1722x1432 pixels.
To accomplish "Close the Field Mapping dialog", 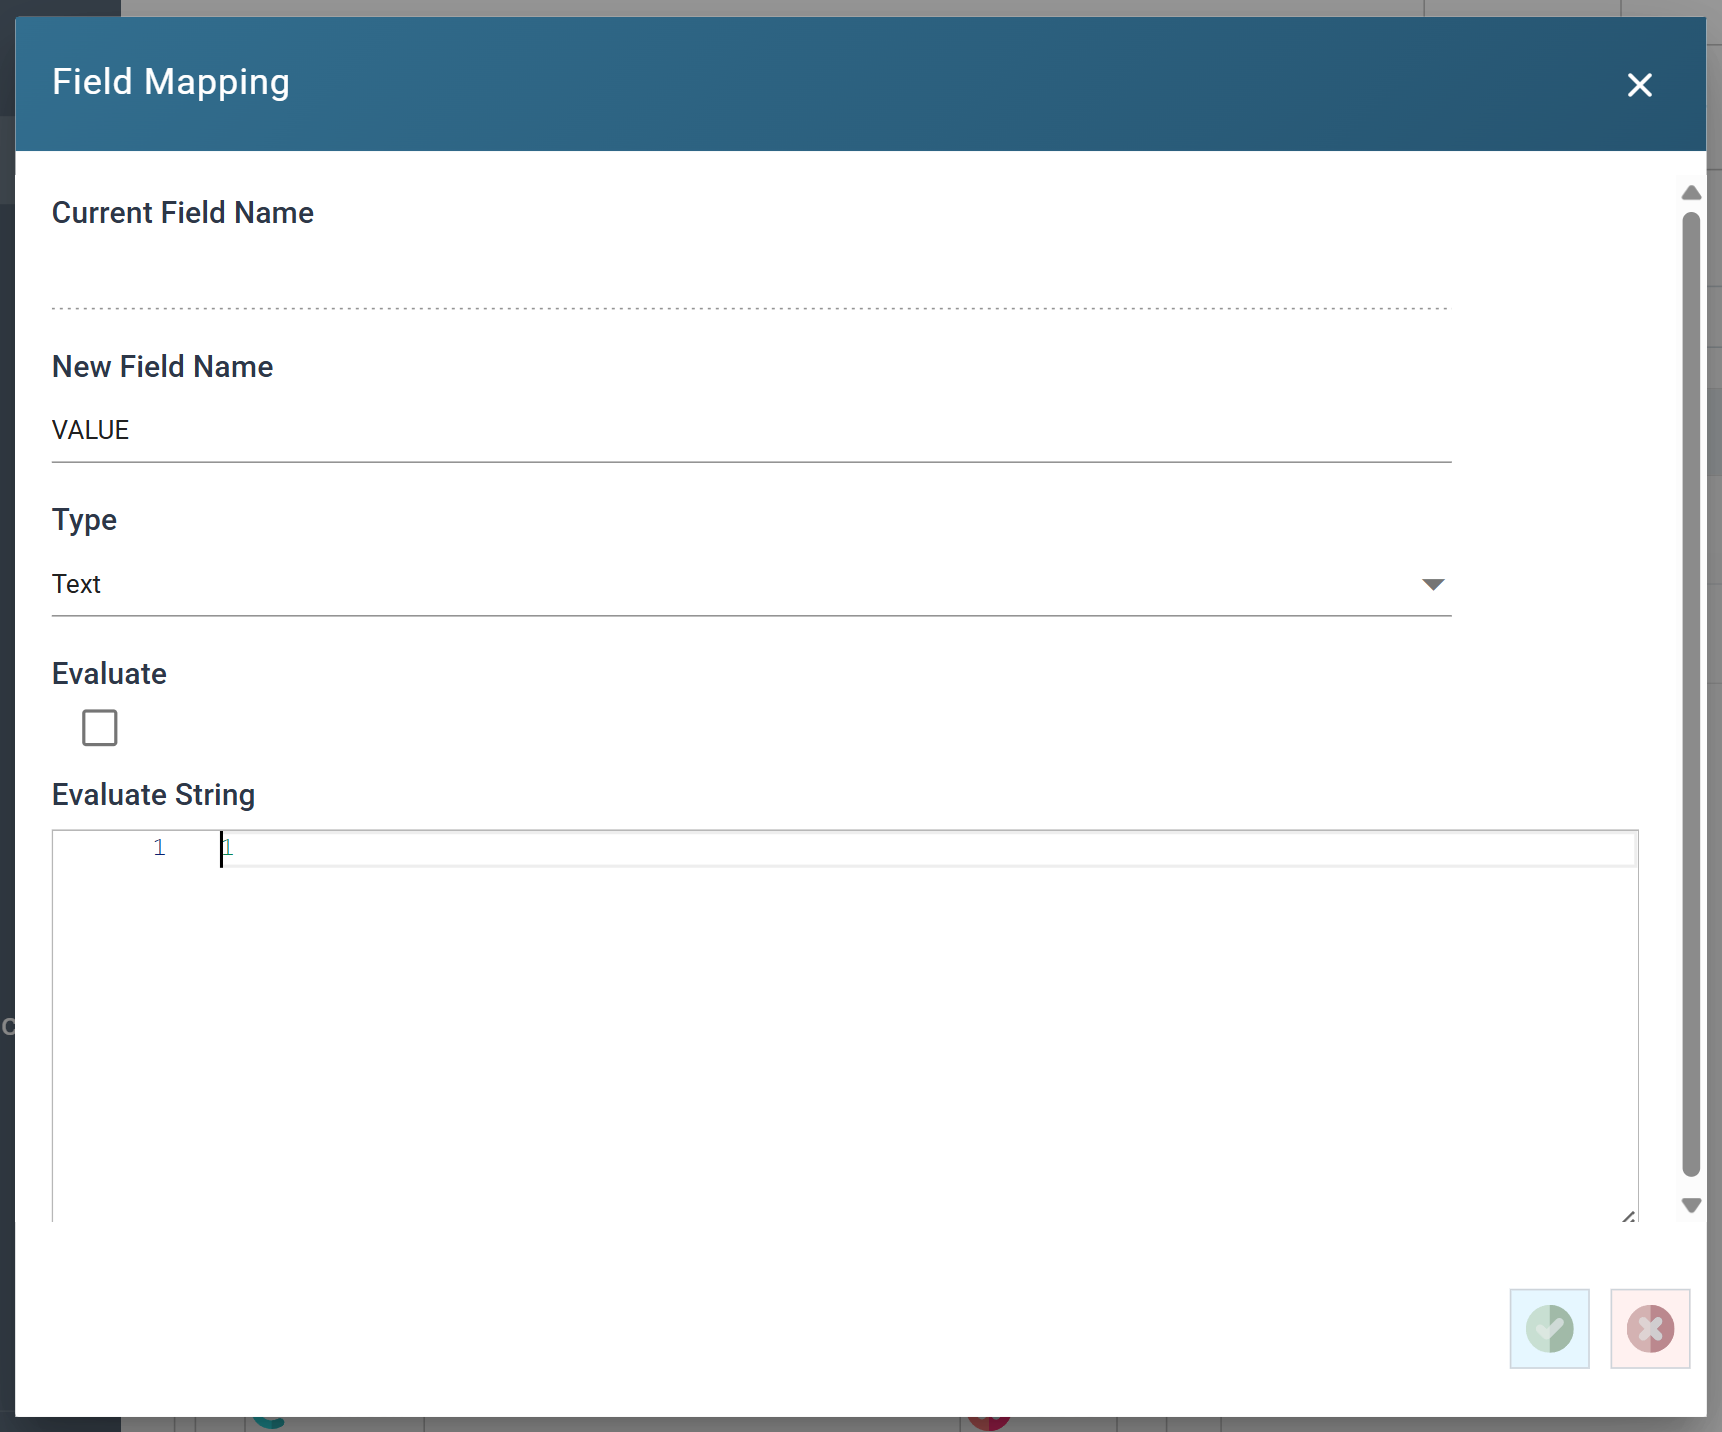I will tap(1639, 85).
